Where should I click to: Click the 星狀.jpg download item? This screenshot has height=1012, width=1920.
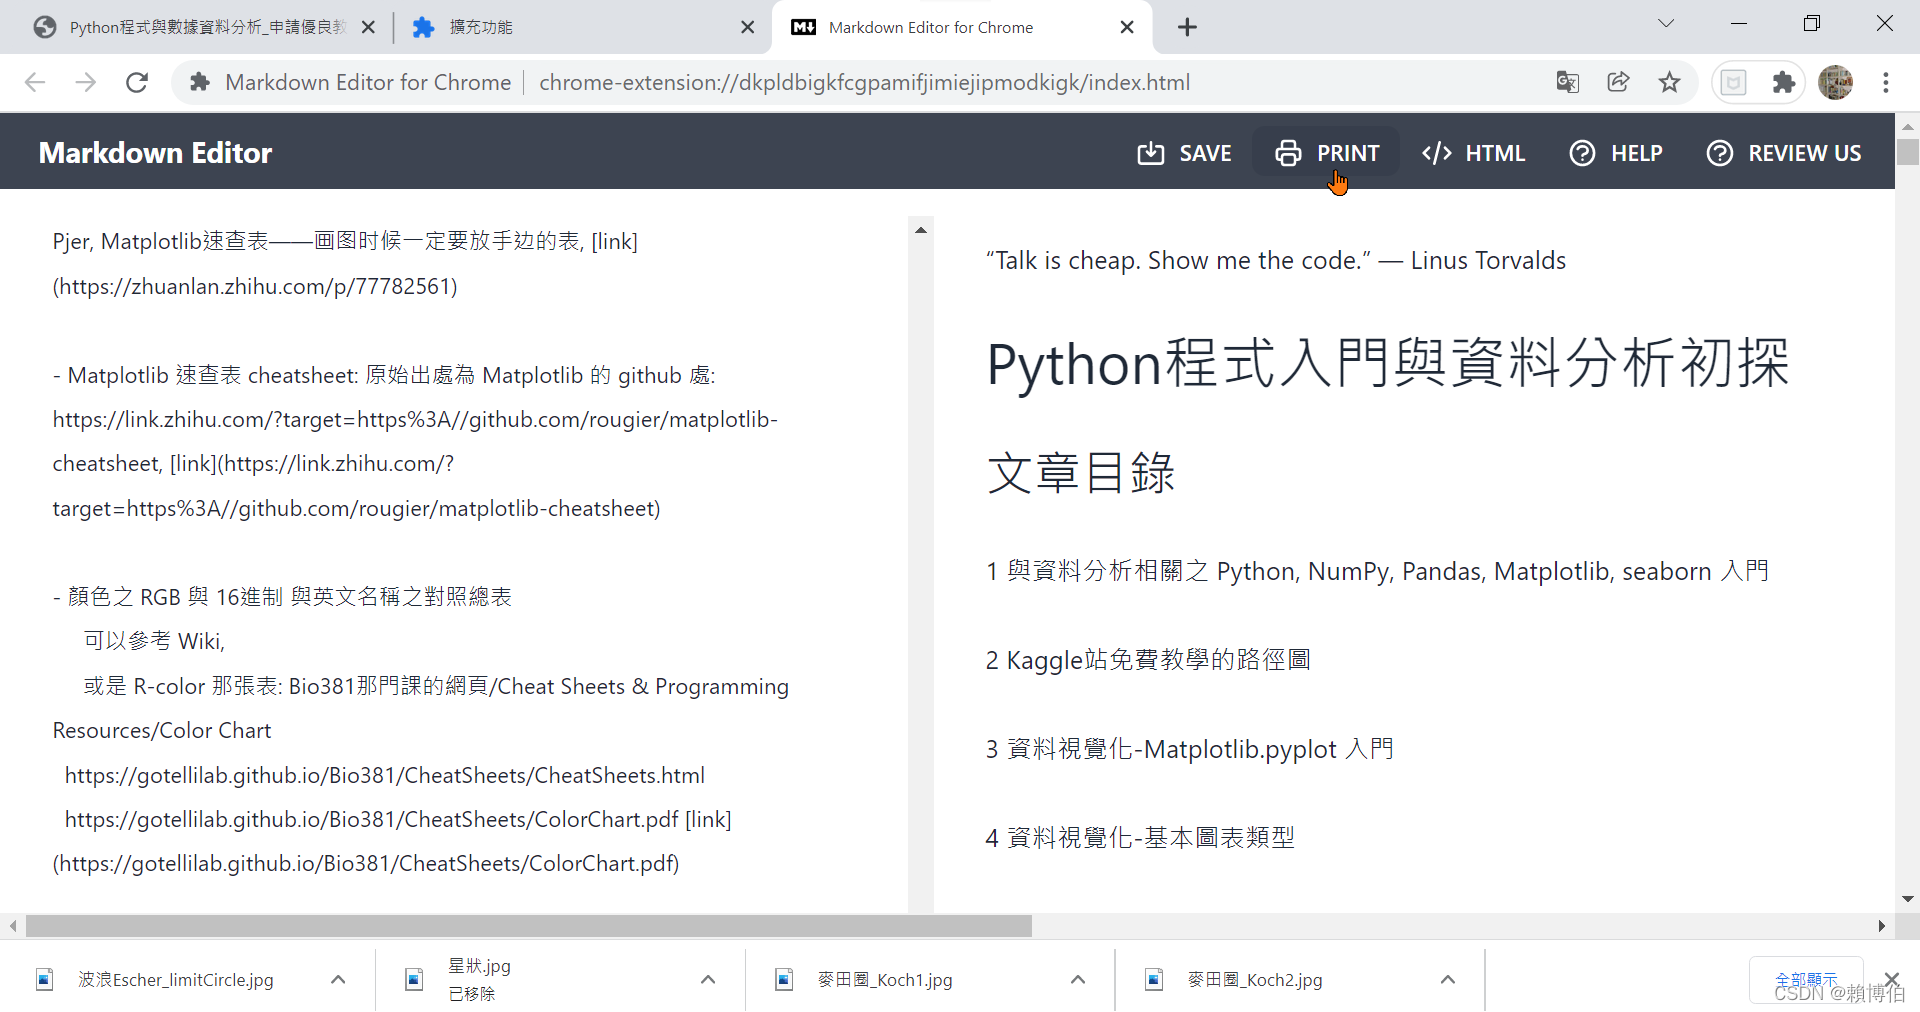(480, 979)
